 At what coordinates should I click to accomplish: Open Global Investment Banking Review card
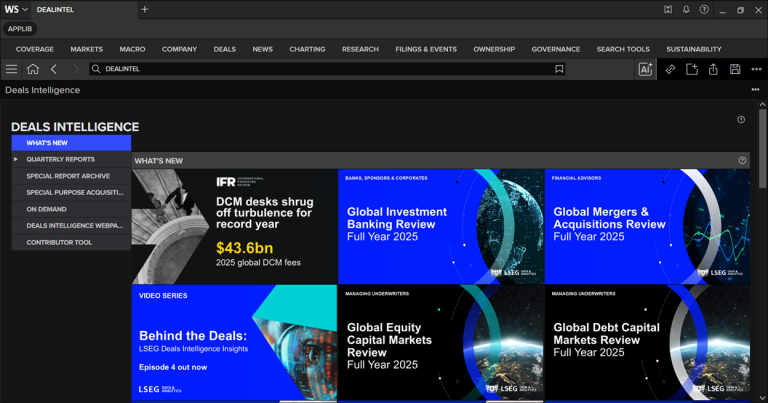tap(441, 227)
